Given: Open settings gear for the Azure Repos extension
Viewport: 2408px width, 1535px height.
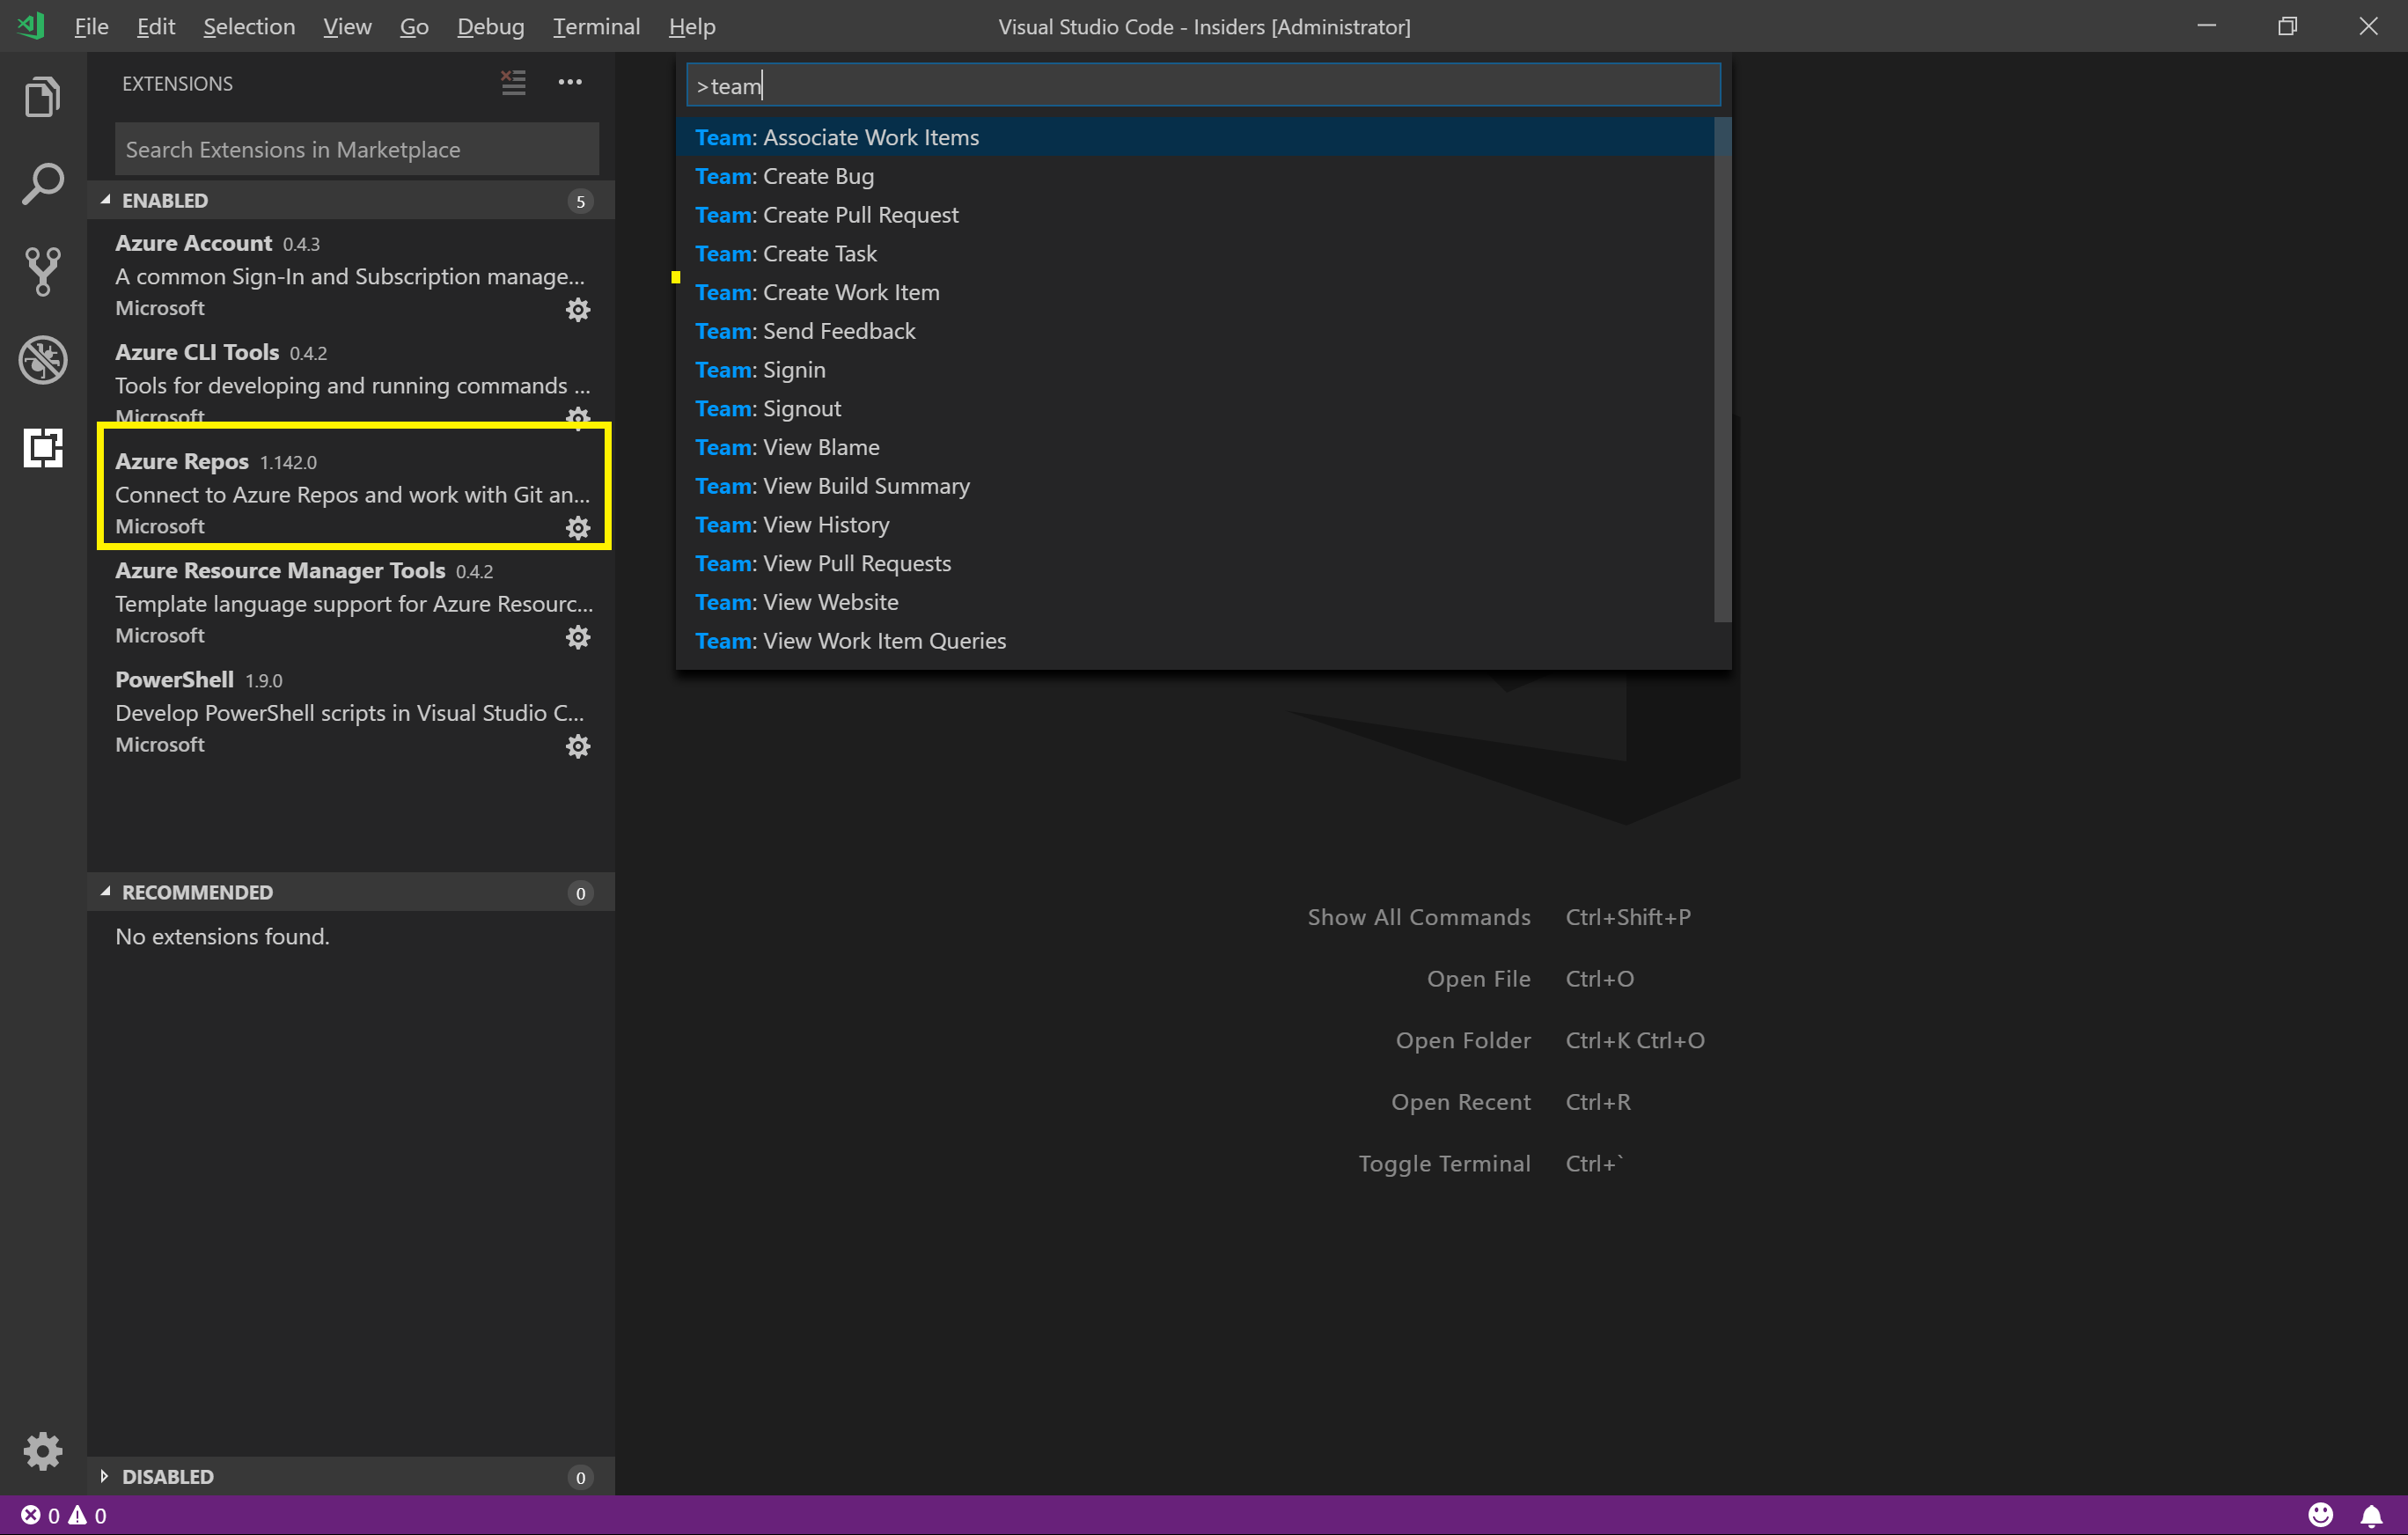Looking at the screenshot, I should click(x=578, y=527).
